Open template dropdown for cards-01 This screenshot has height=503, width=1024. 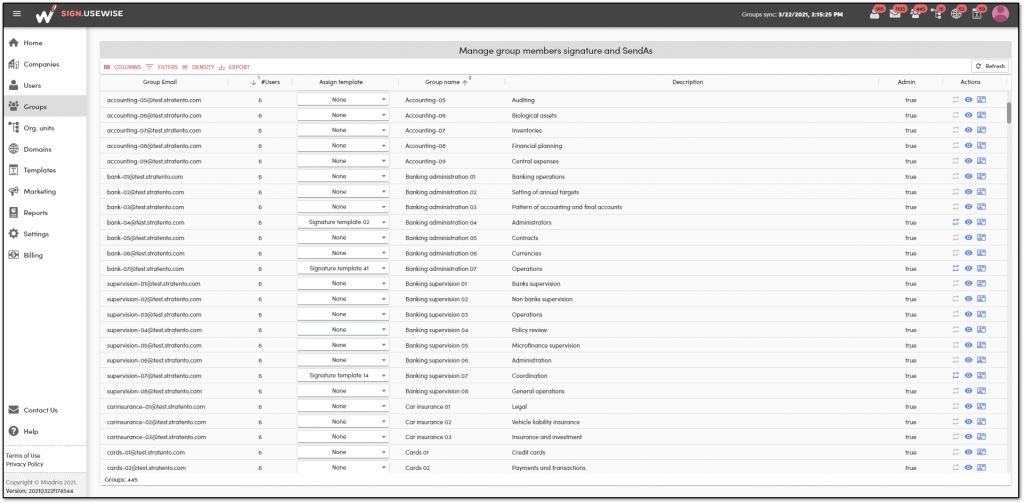[x=343, y=452]
